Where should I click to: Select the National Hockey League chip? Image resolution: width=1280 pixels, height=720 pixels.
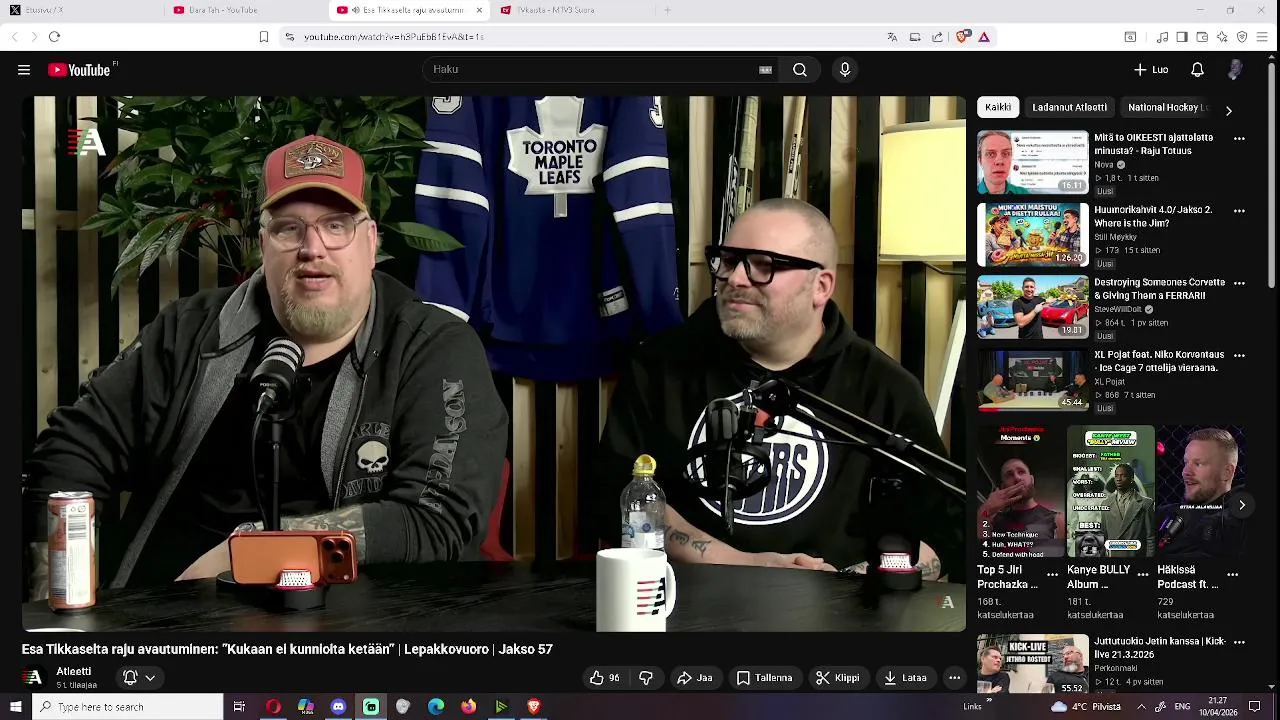click(x=1166, y=107)
